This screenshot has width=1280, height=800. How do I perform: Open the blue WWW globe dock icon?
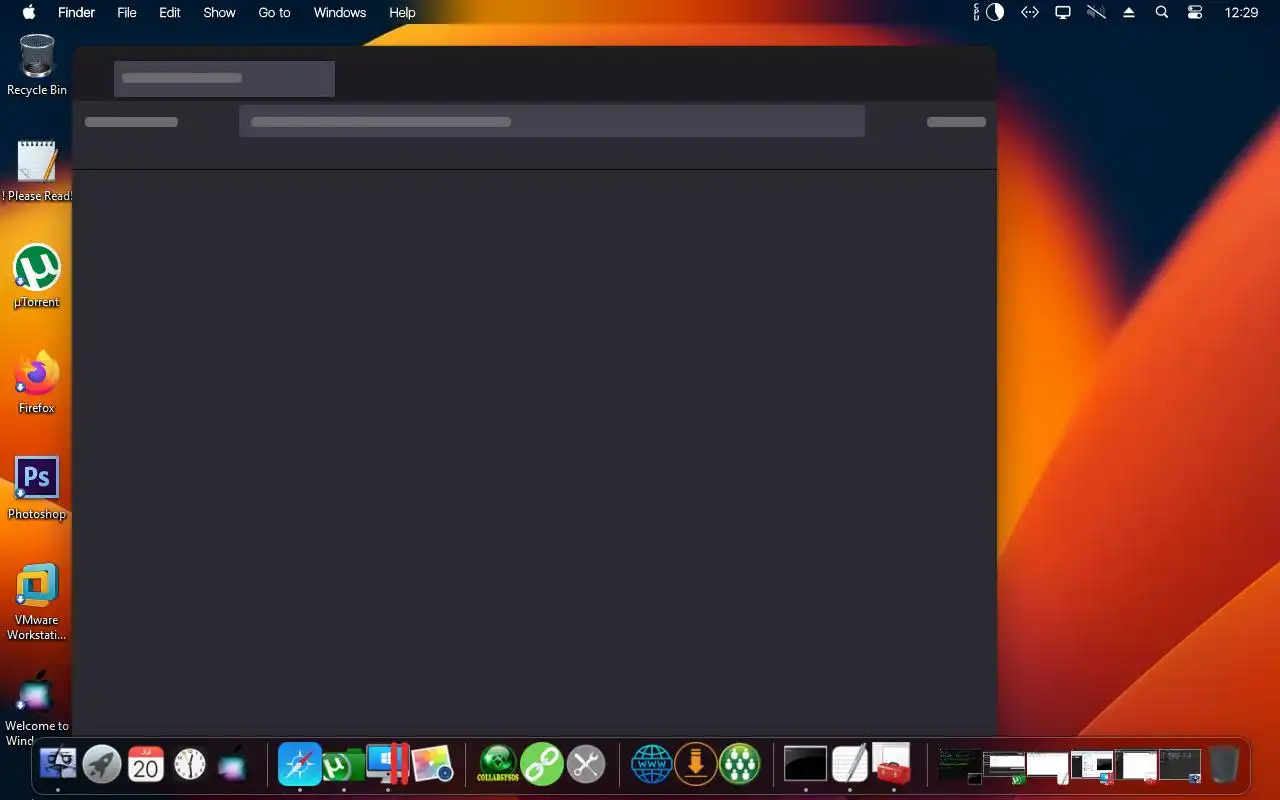pos(651,765)
